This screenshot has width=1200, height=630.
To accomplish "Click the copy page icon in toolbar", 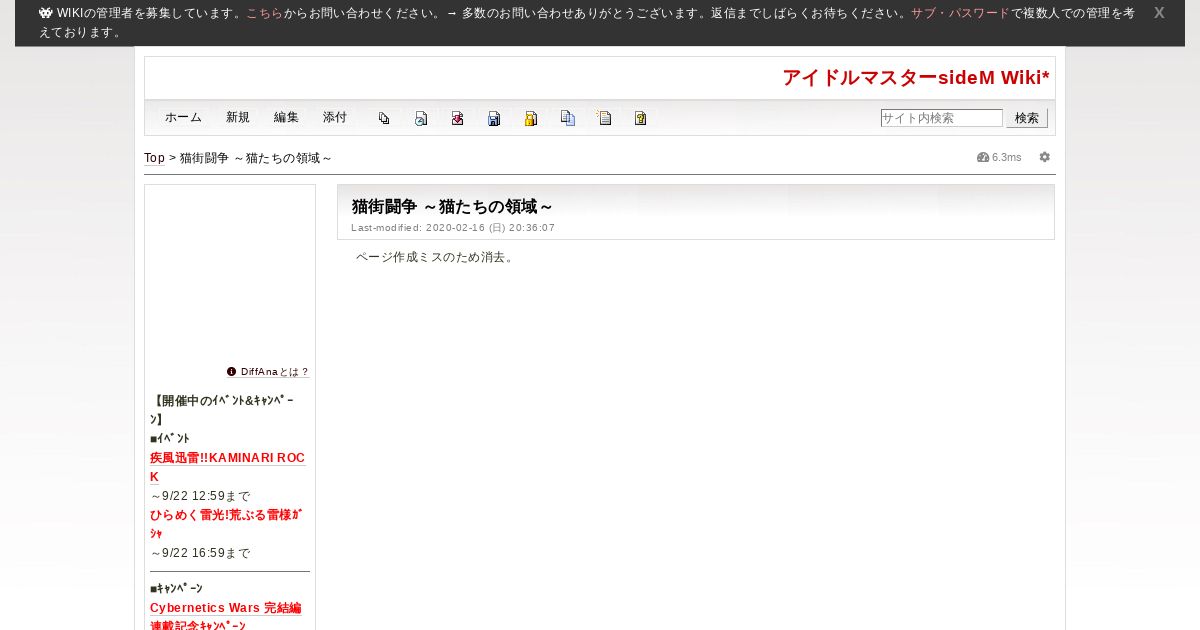I will tap(384, 118).
